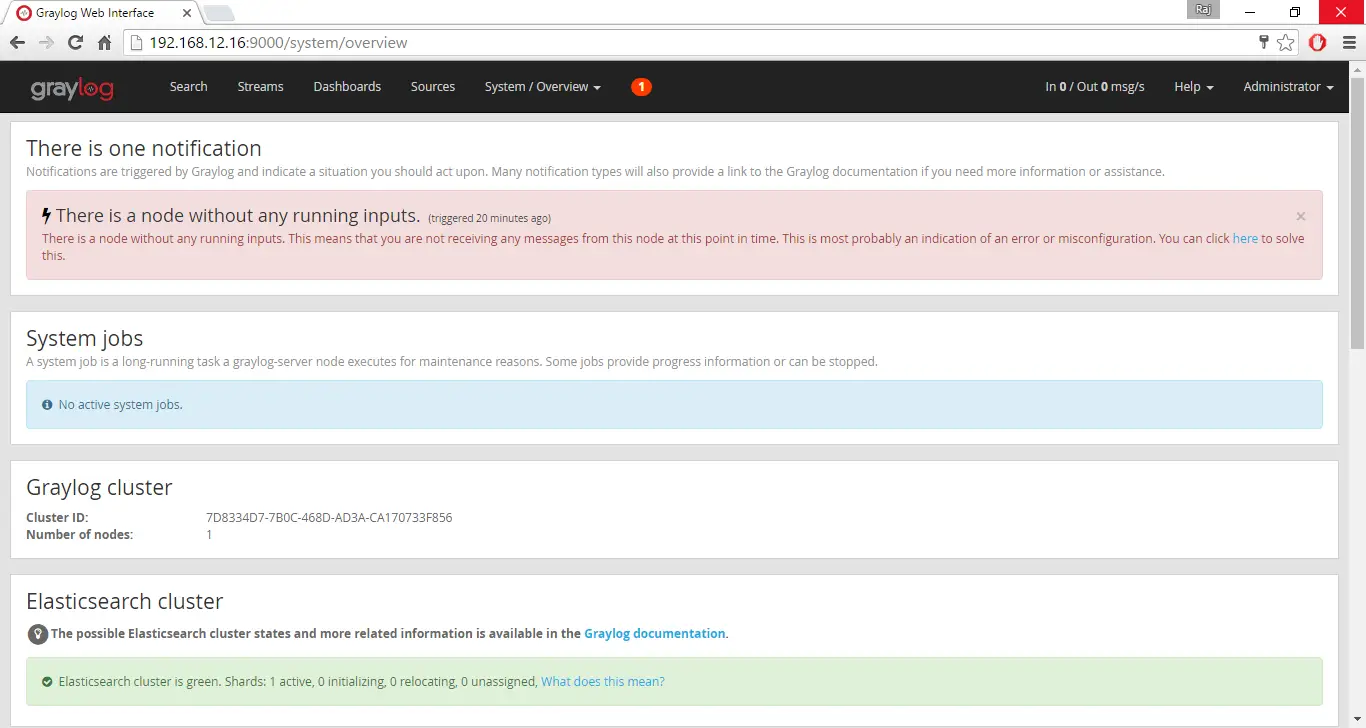Click the key password icon in address bar
The image size is (1366, 728).
[1264, 43]
